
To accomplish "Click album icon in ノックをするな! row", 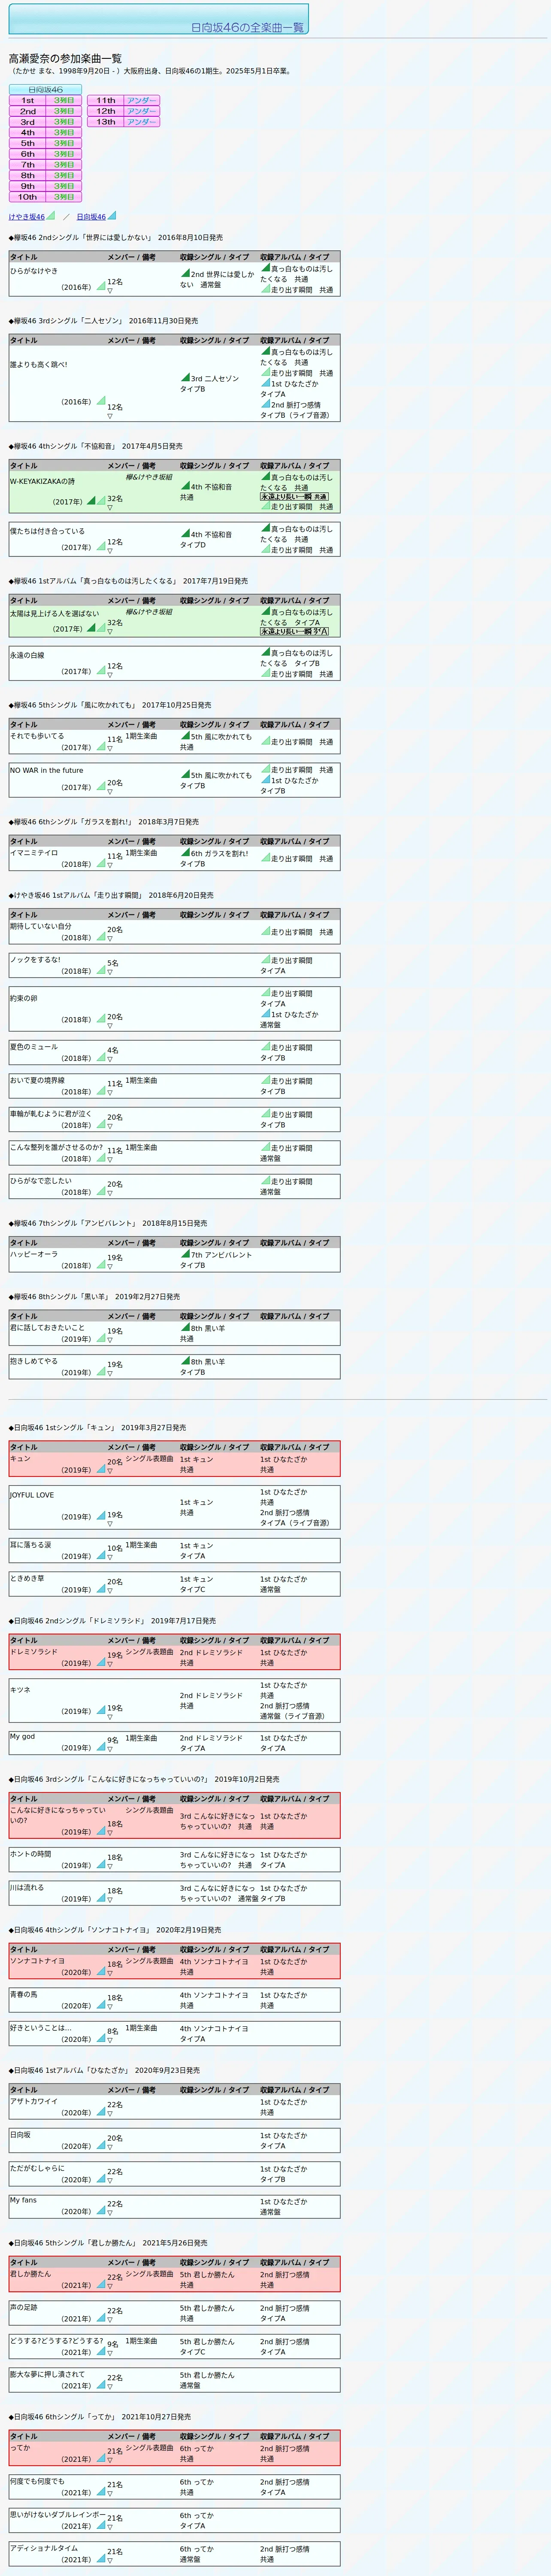I will (x=265, y=959).
